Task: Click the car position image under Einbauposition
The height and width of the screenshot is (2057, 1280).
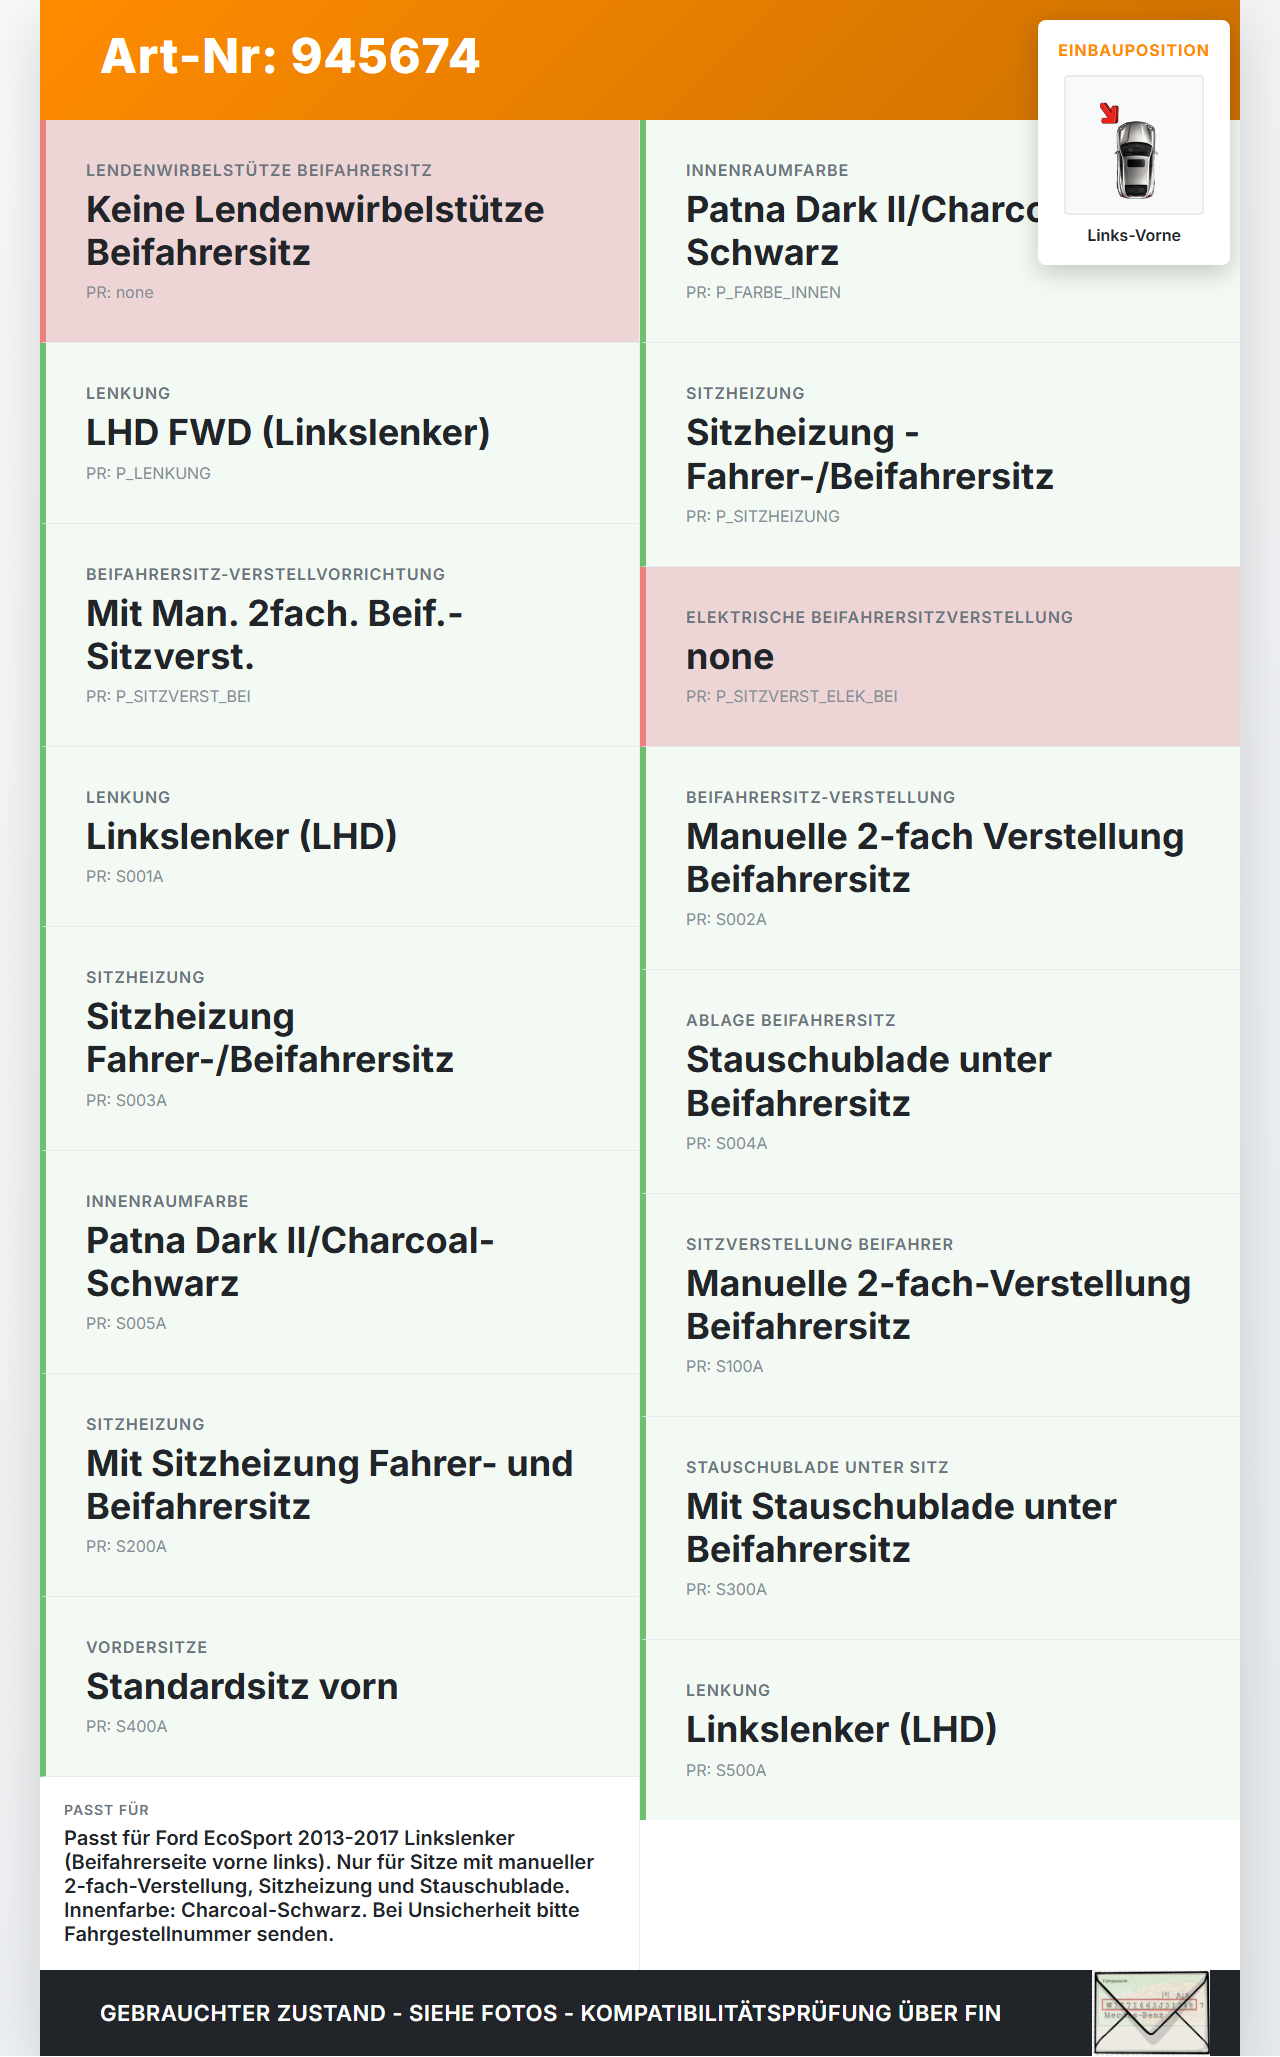Action: click(1134, 145)
